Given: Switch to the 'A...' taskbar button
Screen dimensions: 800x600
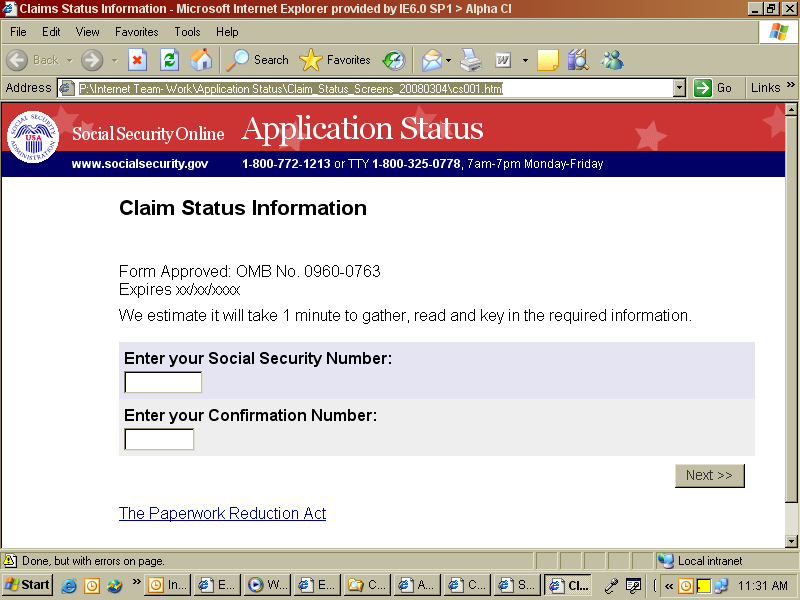Looking at the screenshot, I should tap(417, 585).
